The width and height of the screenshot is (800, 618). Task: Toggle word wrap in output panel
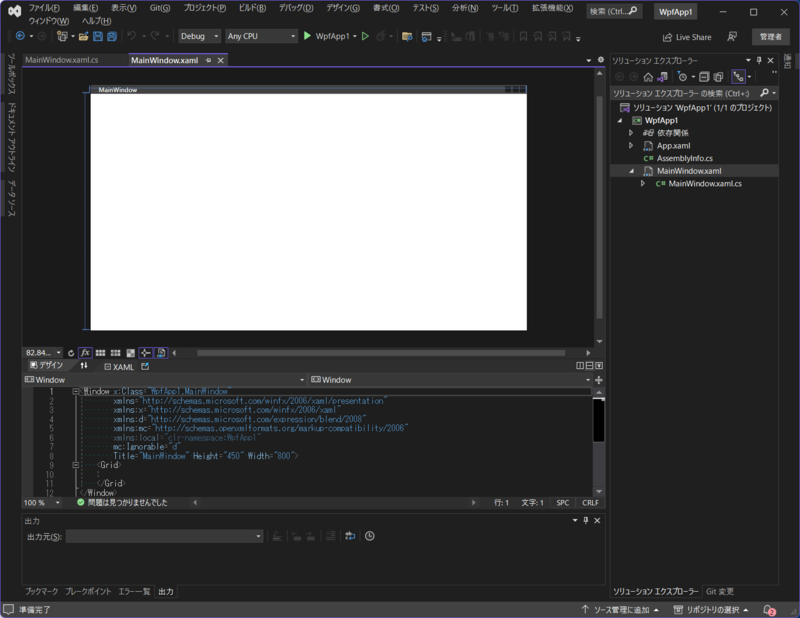[x=350, y=536]
